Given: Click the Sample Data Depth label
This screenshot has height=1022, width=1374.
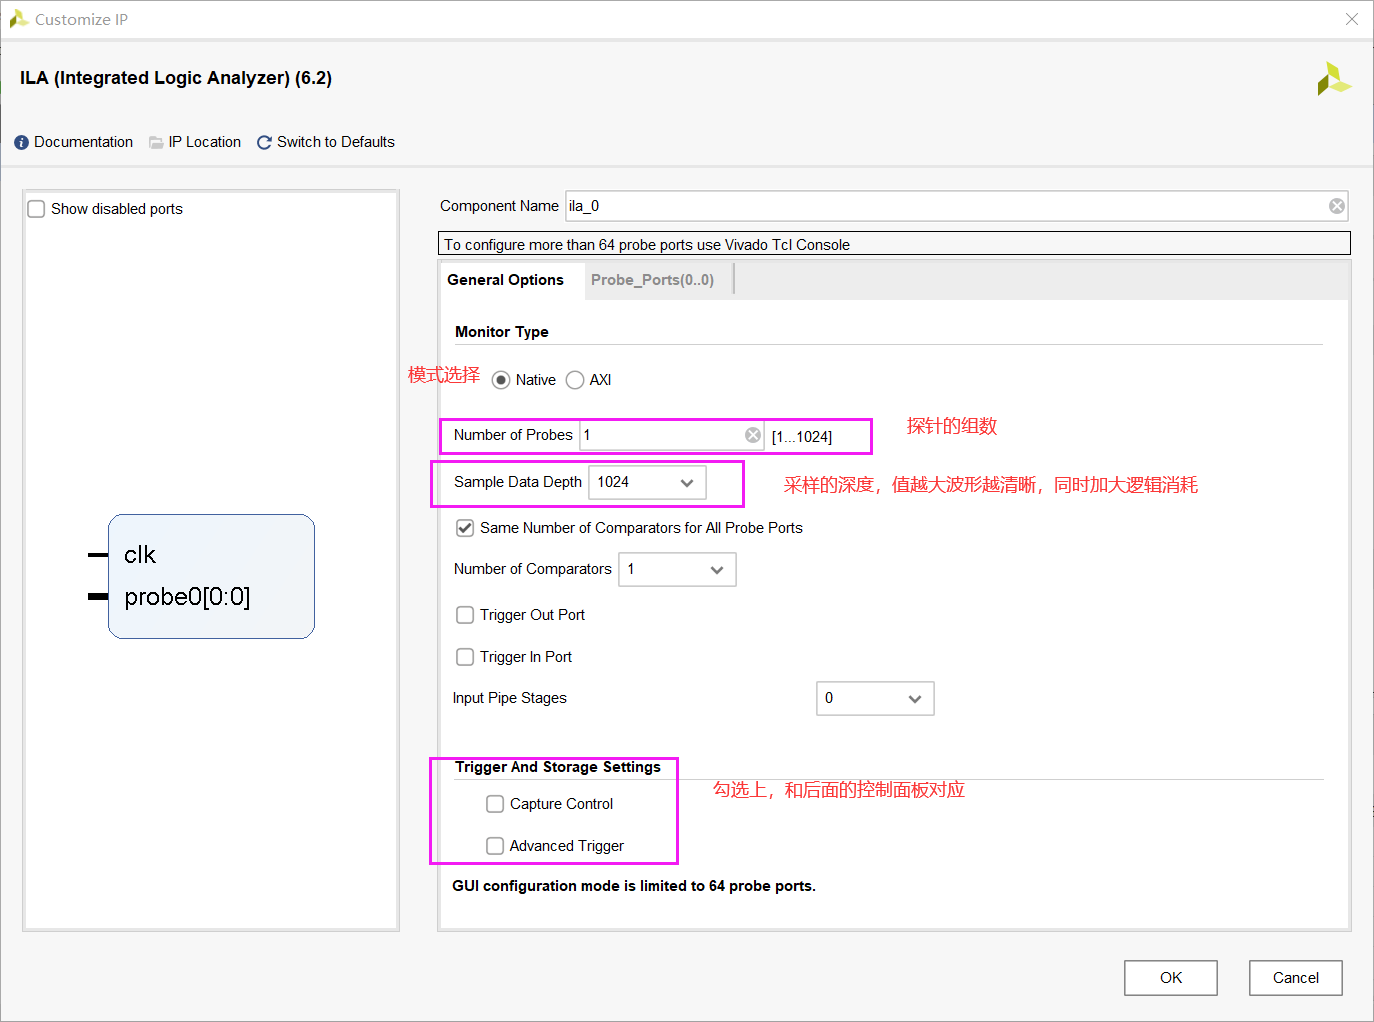Looking at the screenshot, I should tap(518, 482).
